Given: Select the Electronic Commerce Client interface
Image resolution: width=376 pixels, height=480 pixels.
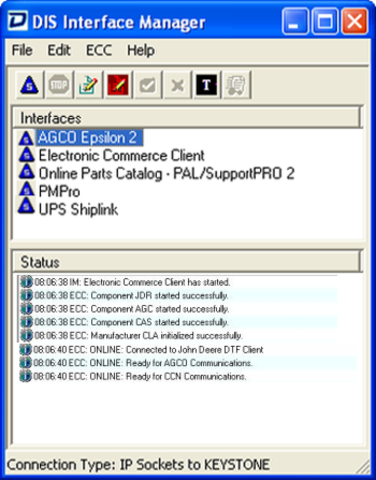Looking at the screenshot, I should [122, 156].
